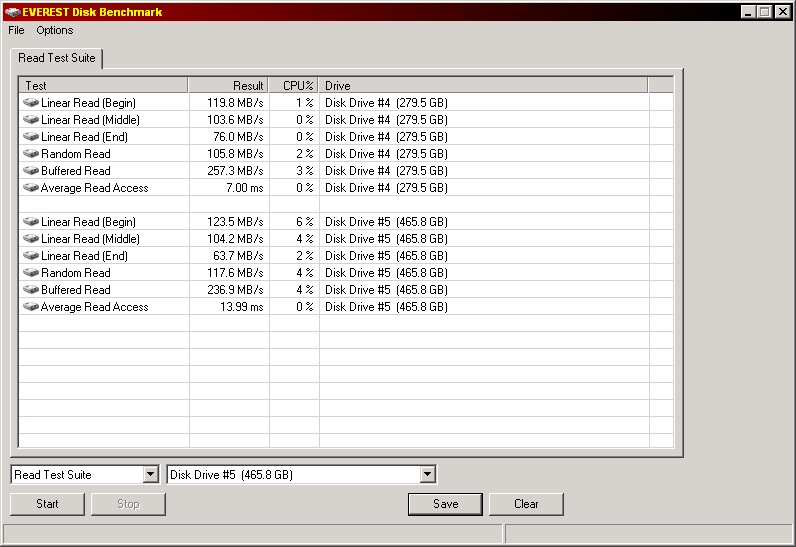This screenshot has height=547, width=796.
Task: Click disk icon beside 236.9 MB/s Buffered Read
Action: 31,290
